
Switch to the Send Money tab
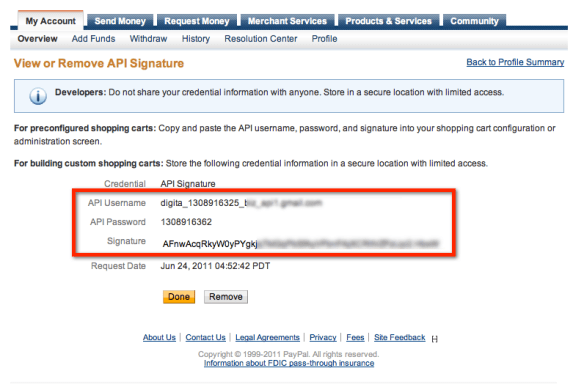click(x=120, y=21)
